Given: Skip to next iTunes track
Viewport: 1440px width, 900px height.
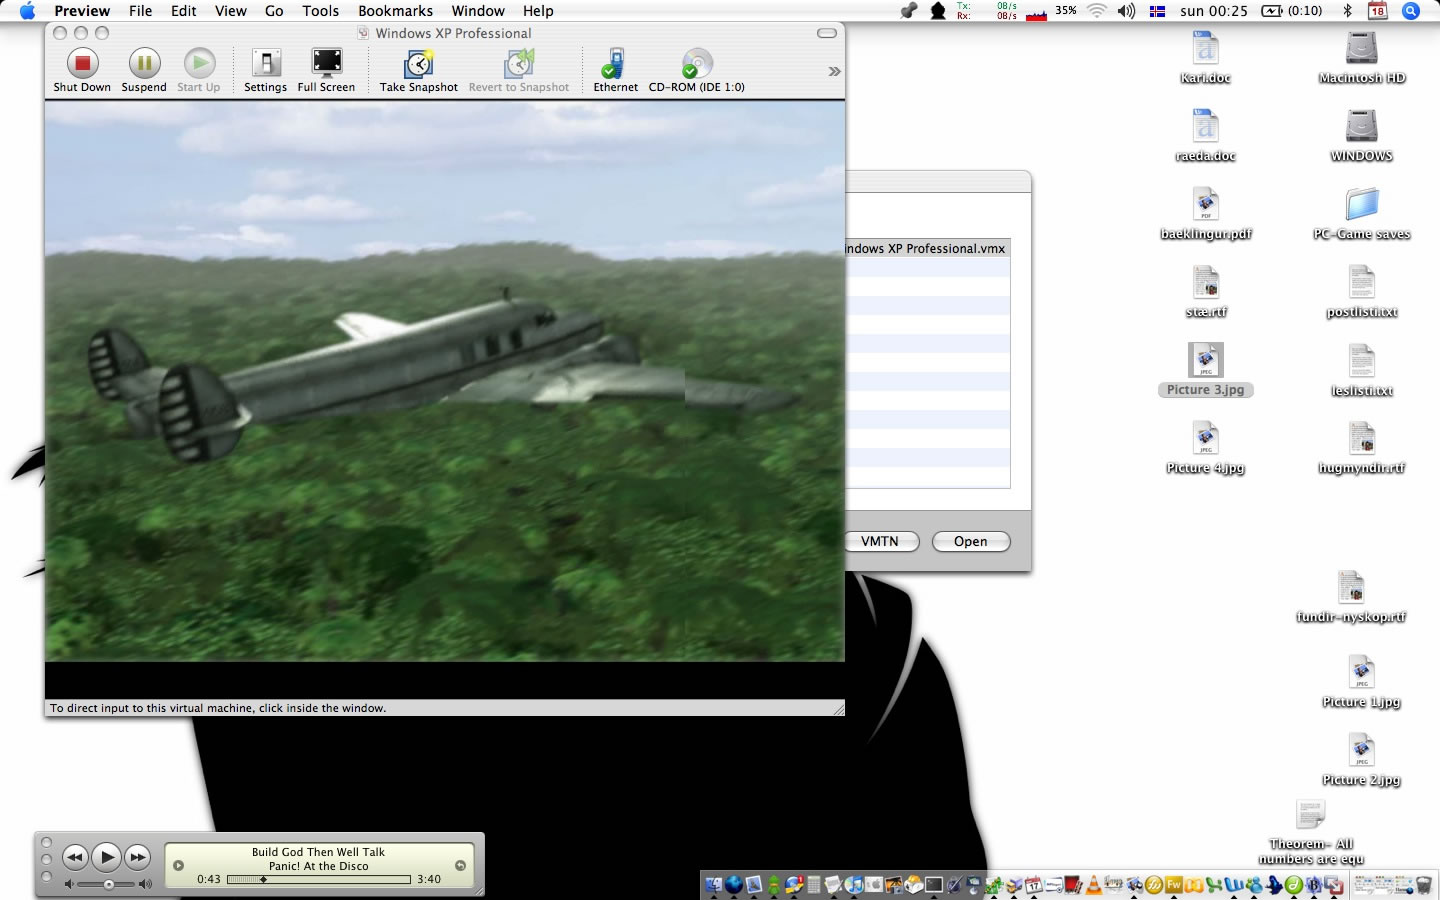Looking at the screenshot, I should click(138, 857).
